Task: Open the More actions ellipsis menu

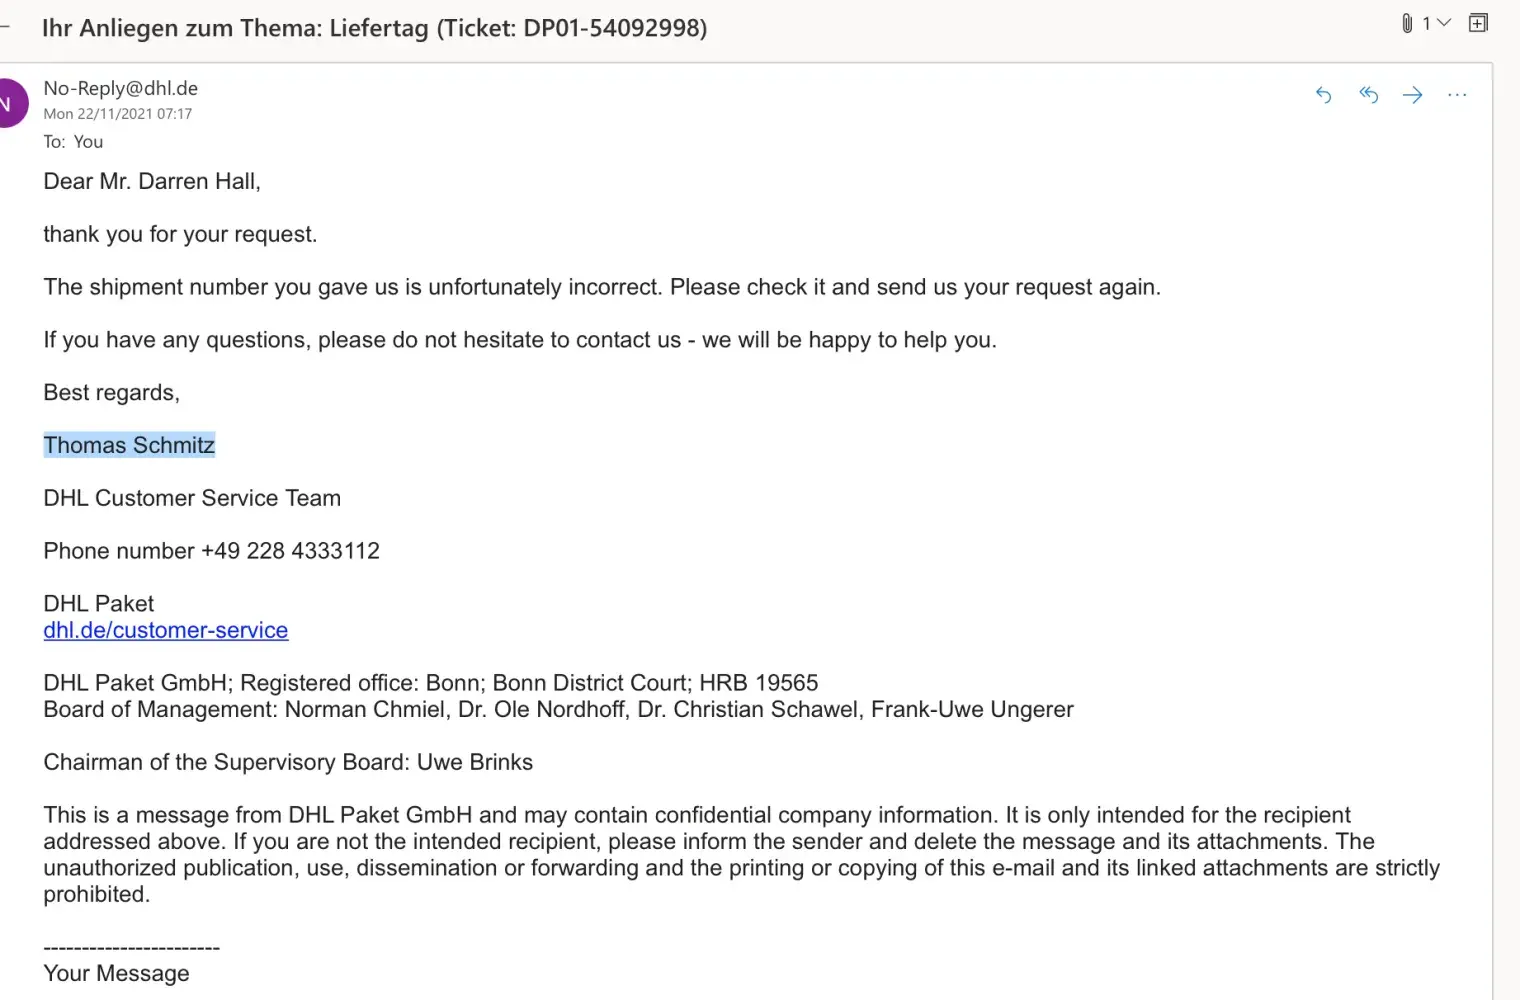Action: point(1457,95)
